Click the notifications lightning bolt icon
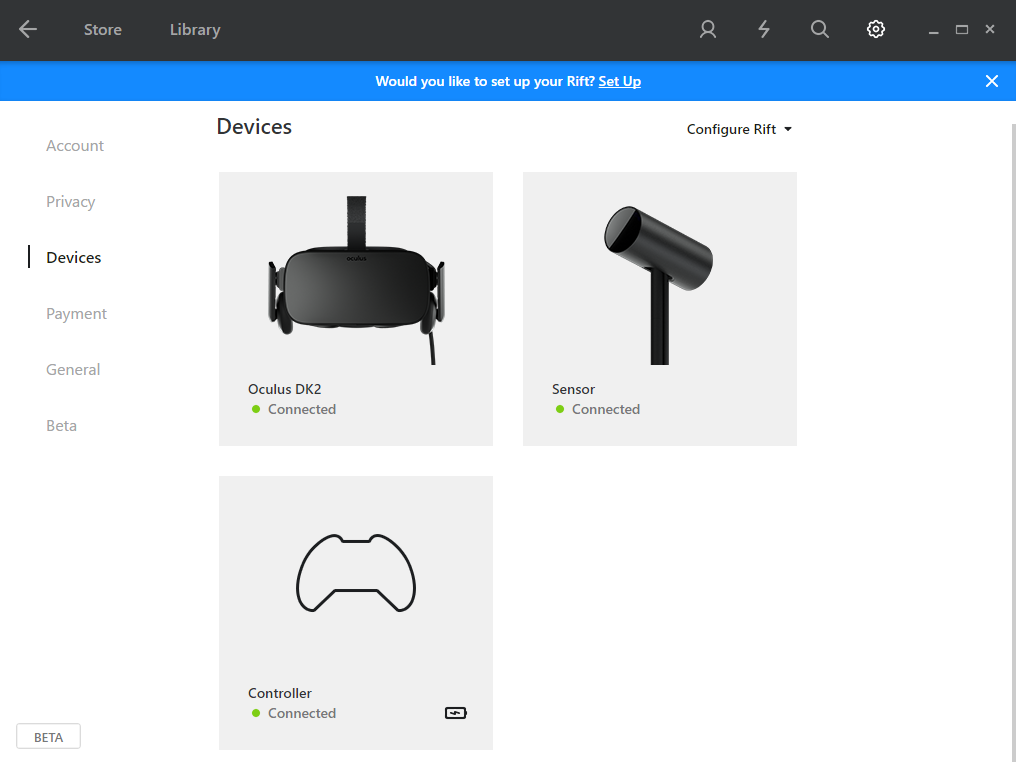 tap(763, 29)
